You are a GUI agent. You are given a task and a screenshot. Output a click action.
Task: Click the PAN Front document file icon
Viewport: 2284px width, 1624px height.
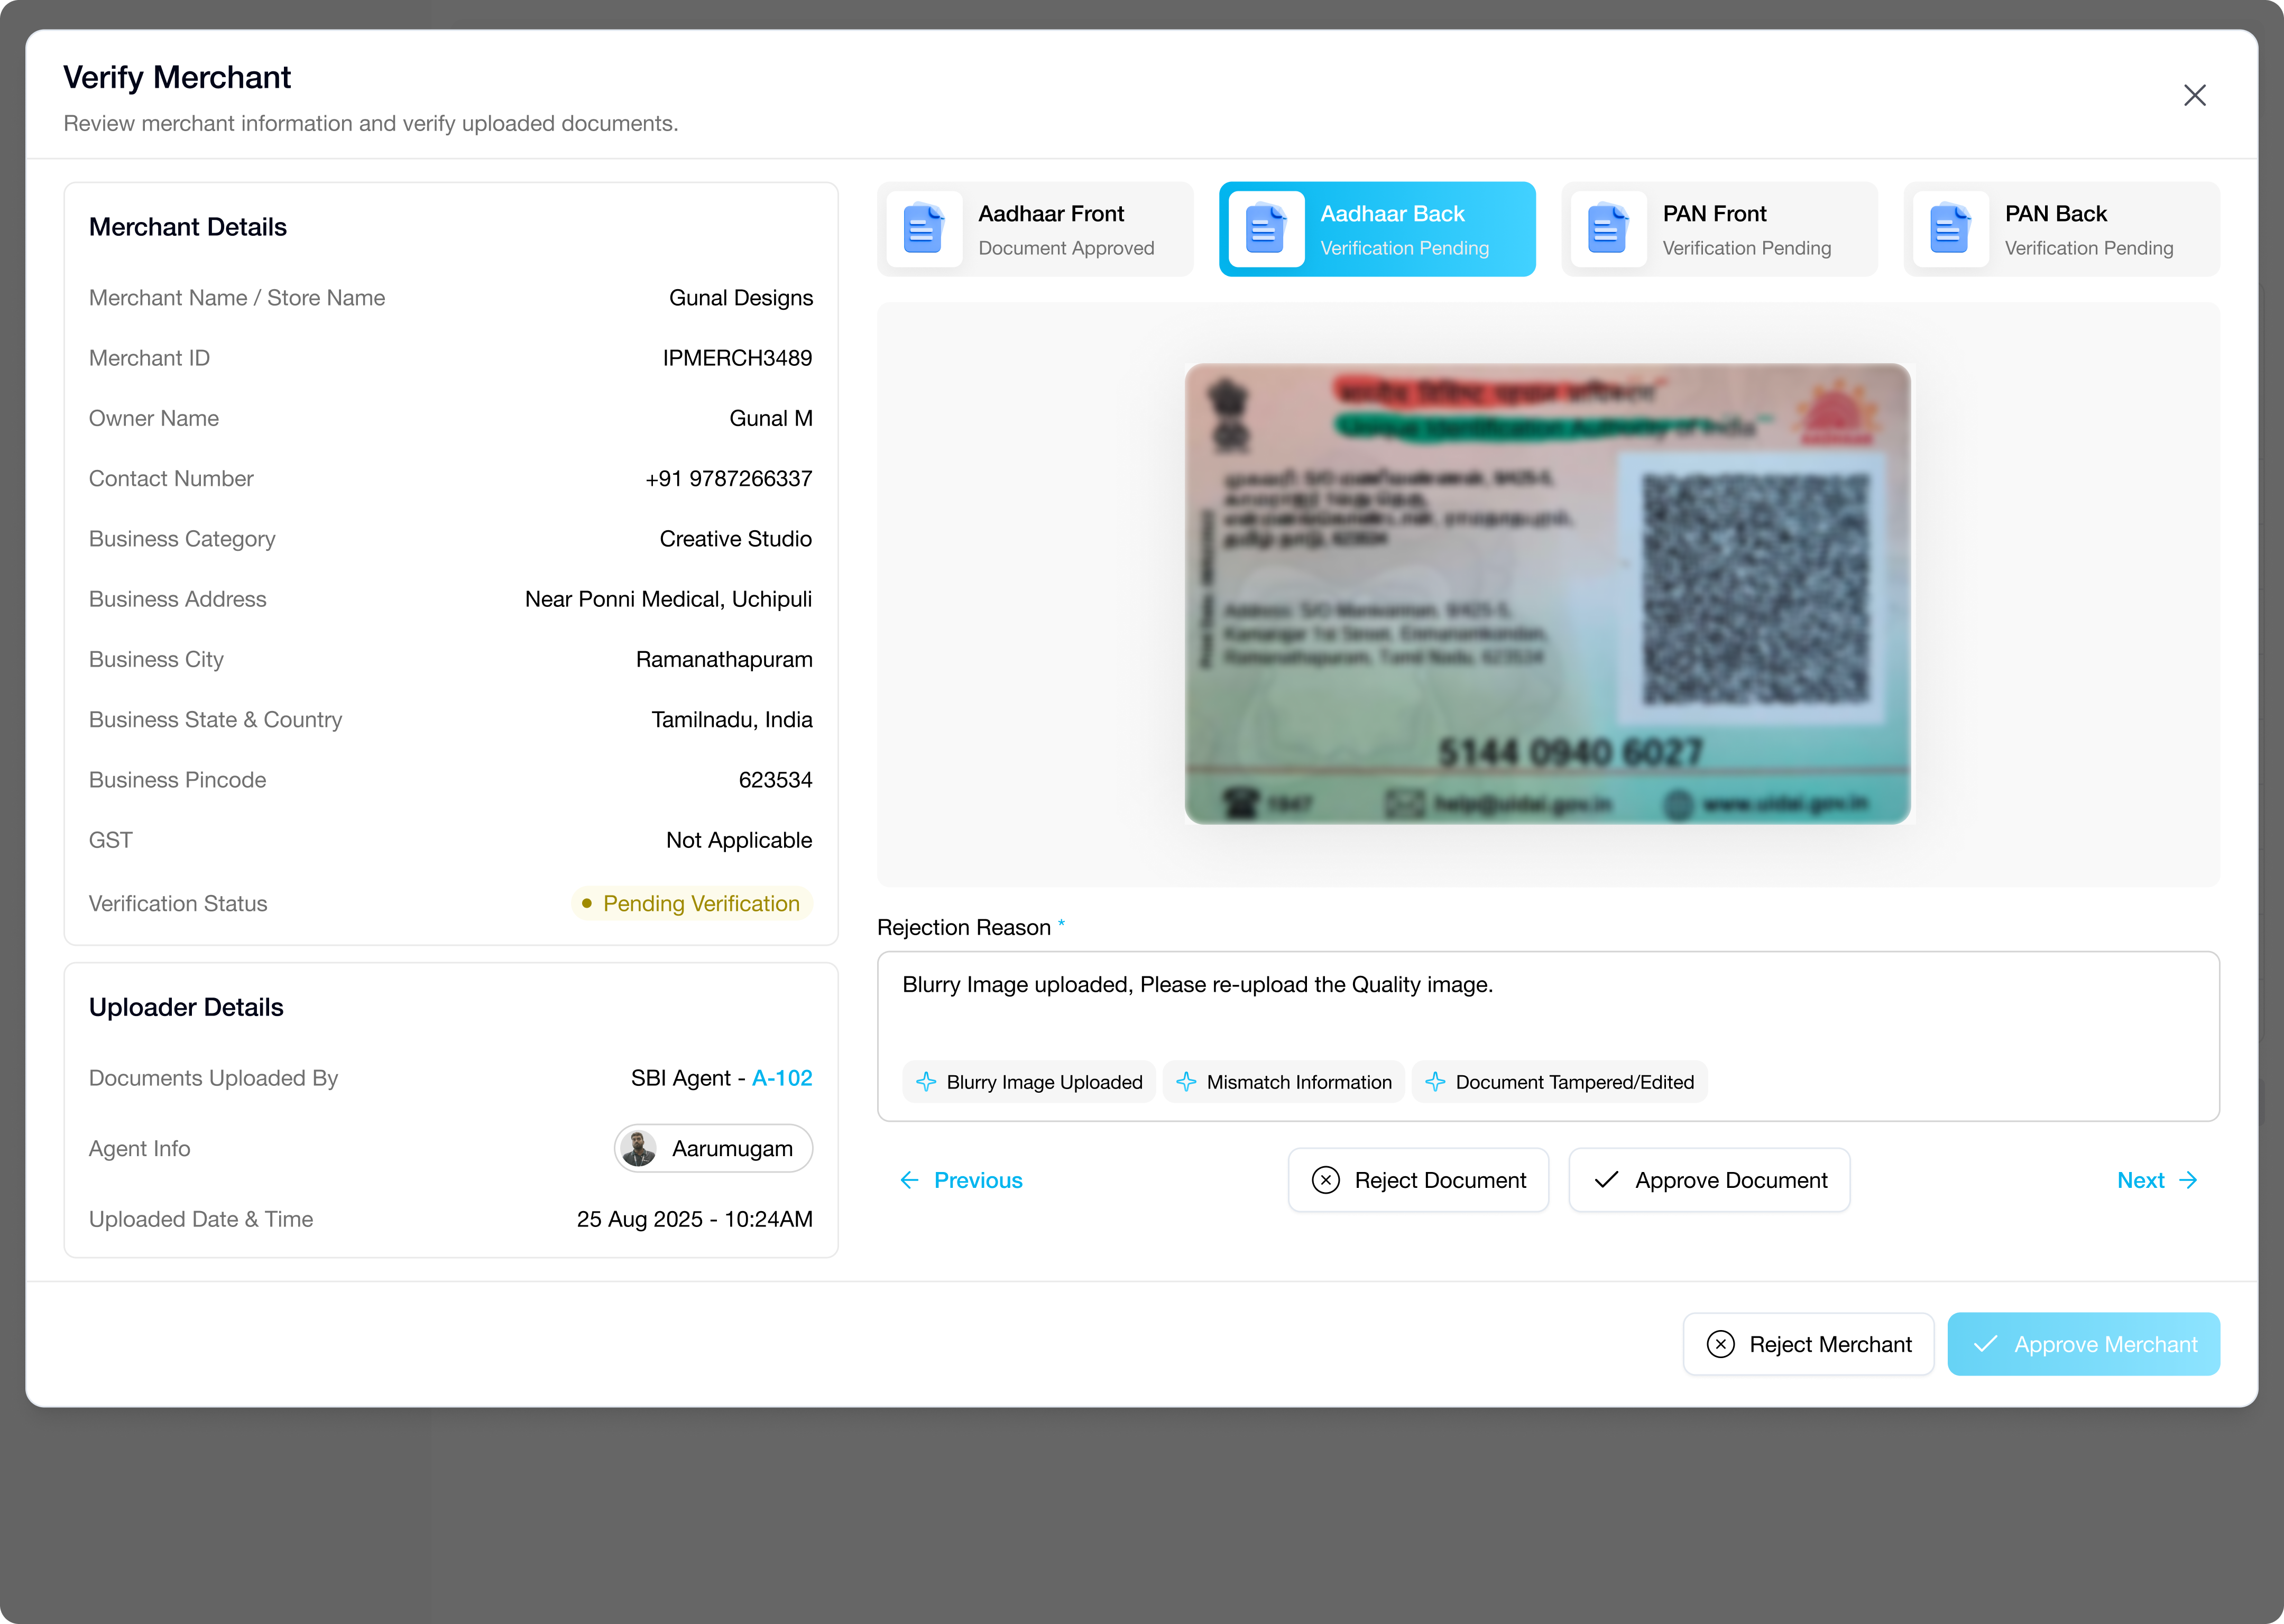coord(1607,229)
